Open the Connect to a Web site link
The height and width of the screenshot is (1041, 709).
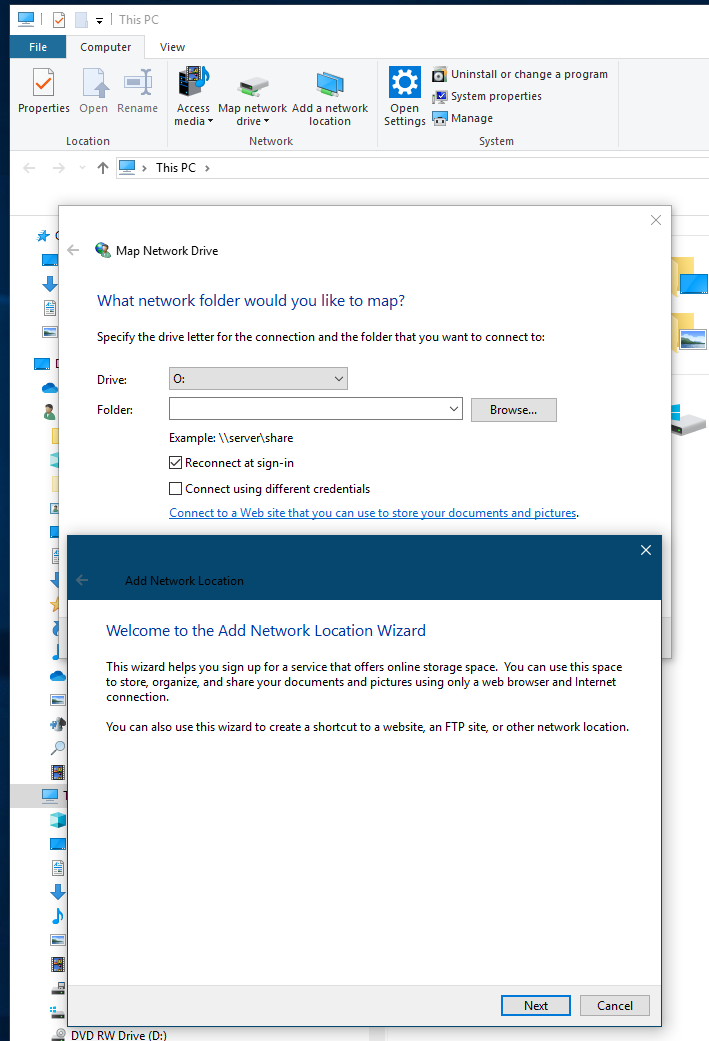click(x=372, y=513)
